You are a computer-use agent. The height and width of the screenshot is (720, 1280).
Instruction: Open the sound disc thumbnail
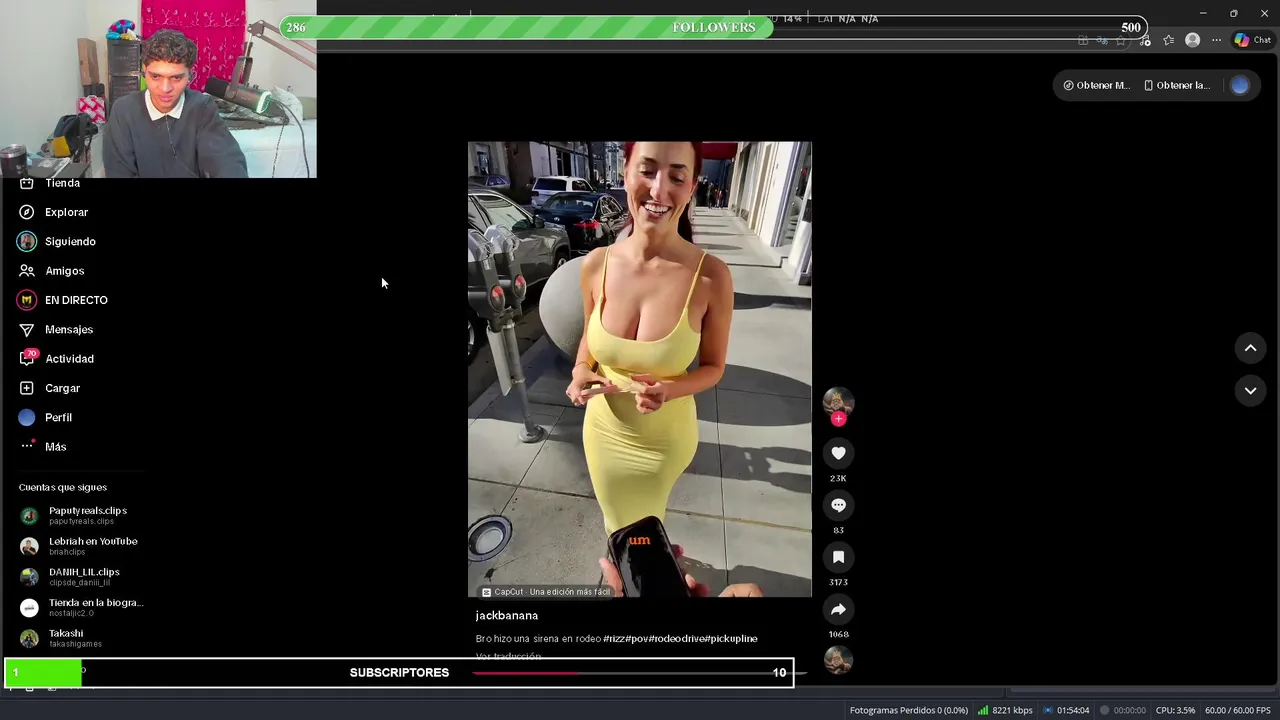click(x=838, y=660)
